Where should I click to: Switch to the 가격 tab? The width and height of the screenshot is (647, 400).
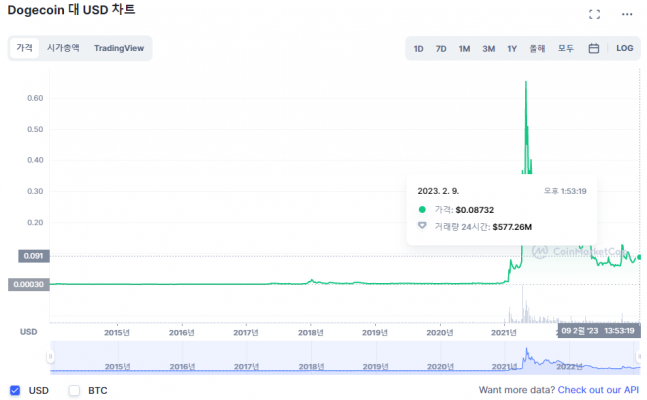pyautogui.click(x=24, y=48)
